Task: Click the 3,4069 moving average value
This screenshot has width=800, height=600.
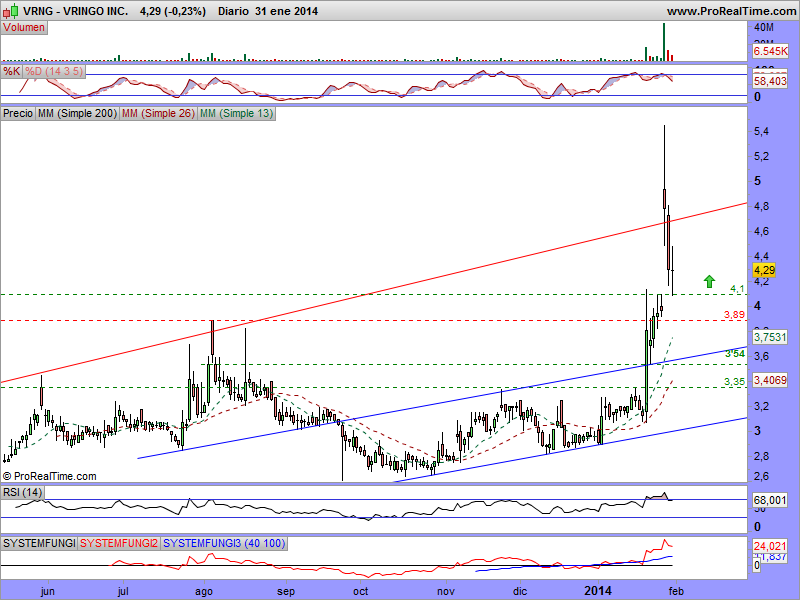Action: pos(770,380)
